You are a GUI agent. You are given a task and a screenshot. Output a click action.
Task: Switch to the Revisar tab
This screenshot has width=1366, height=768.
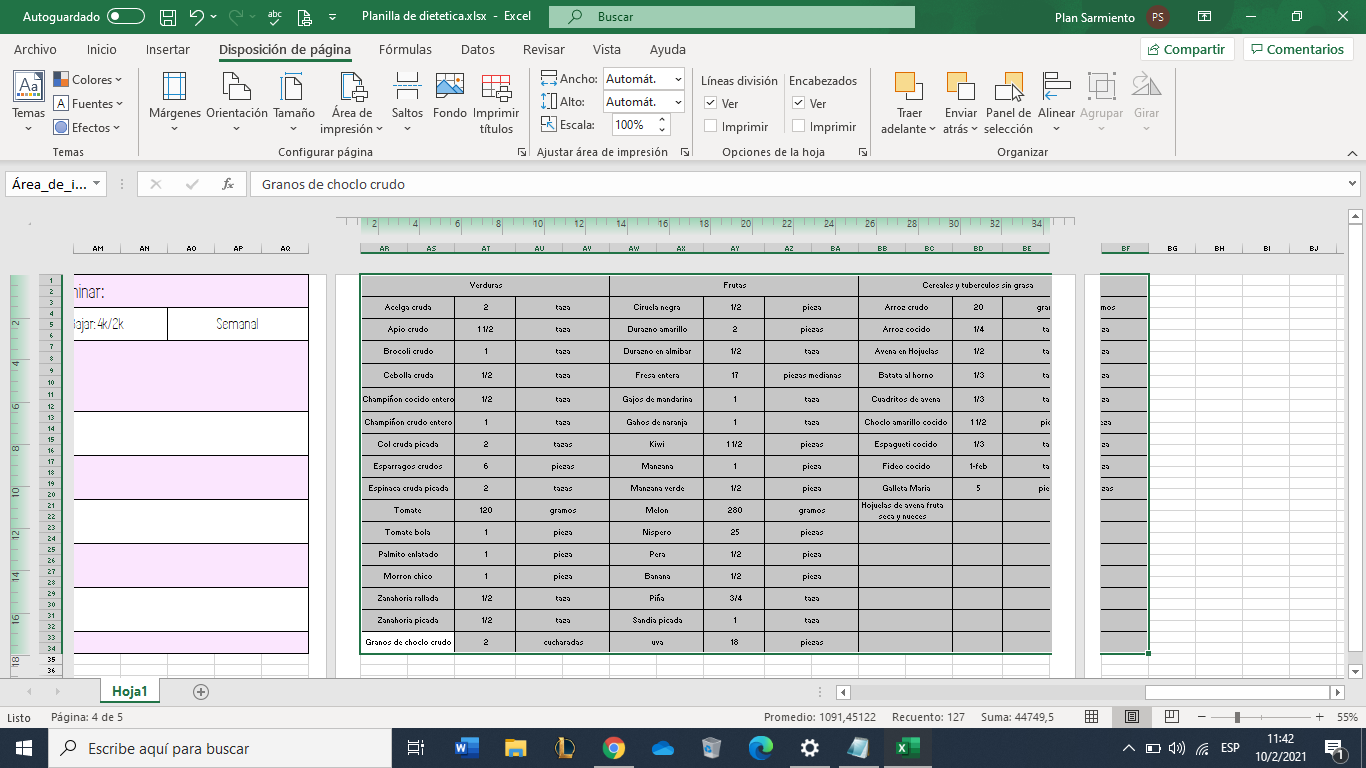(544, 49)
